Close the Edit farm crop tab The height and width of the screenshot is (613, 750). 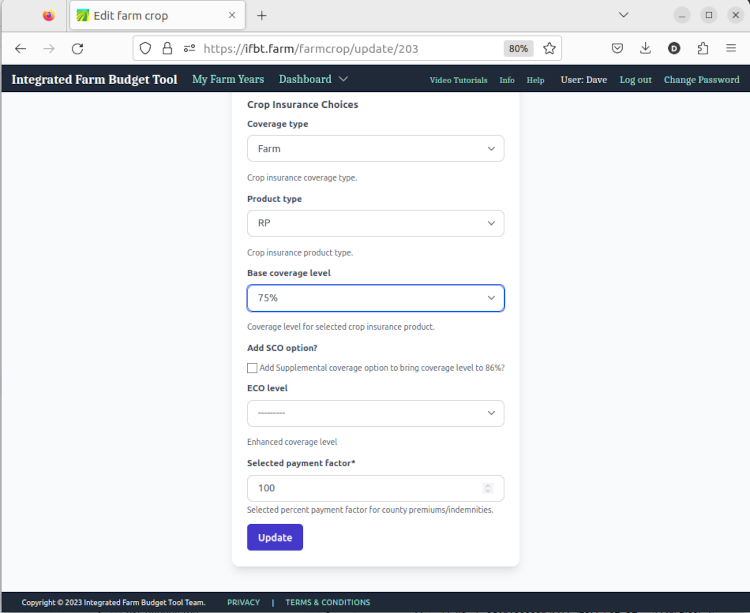coord(232,15)
